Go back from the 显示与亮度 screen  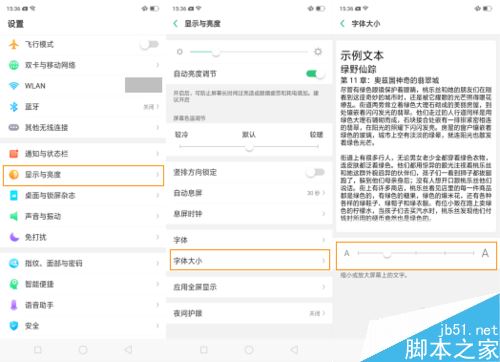coord(176,24)
